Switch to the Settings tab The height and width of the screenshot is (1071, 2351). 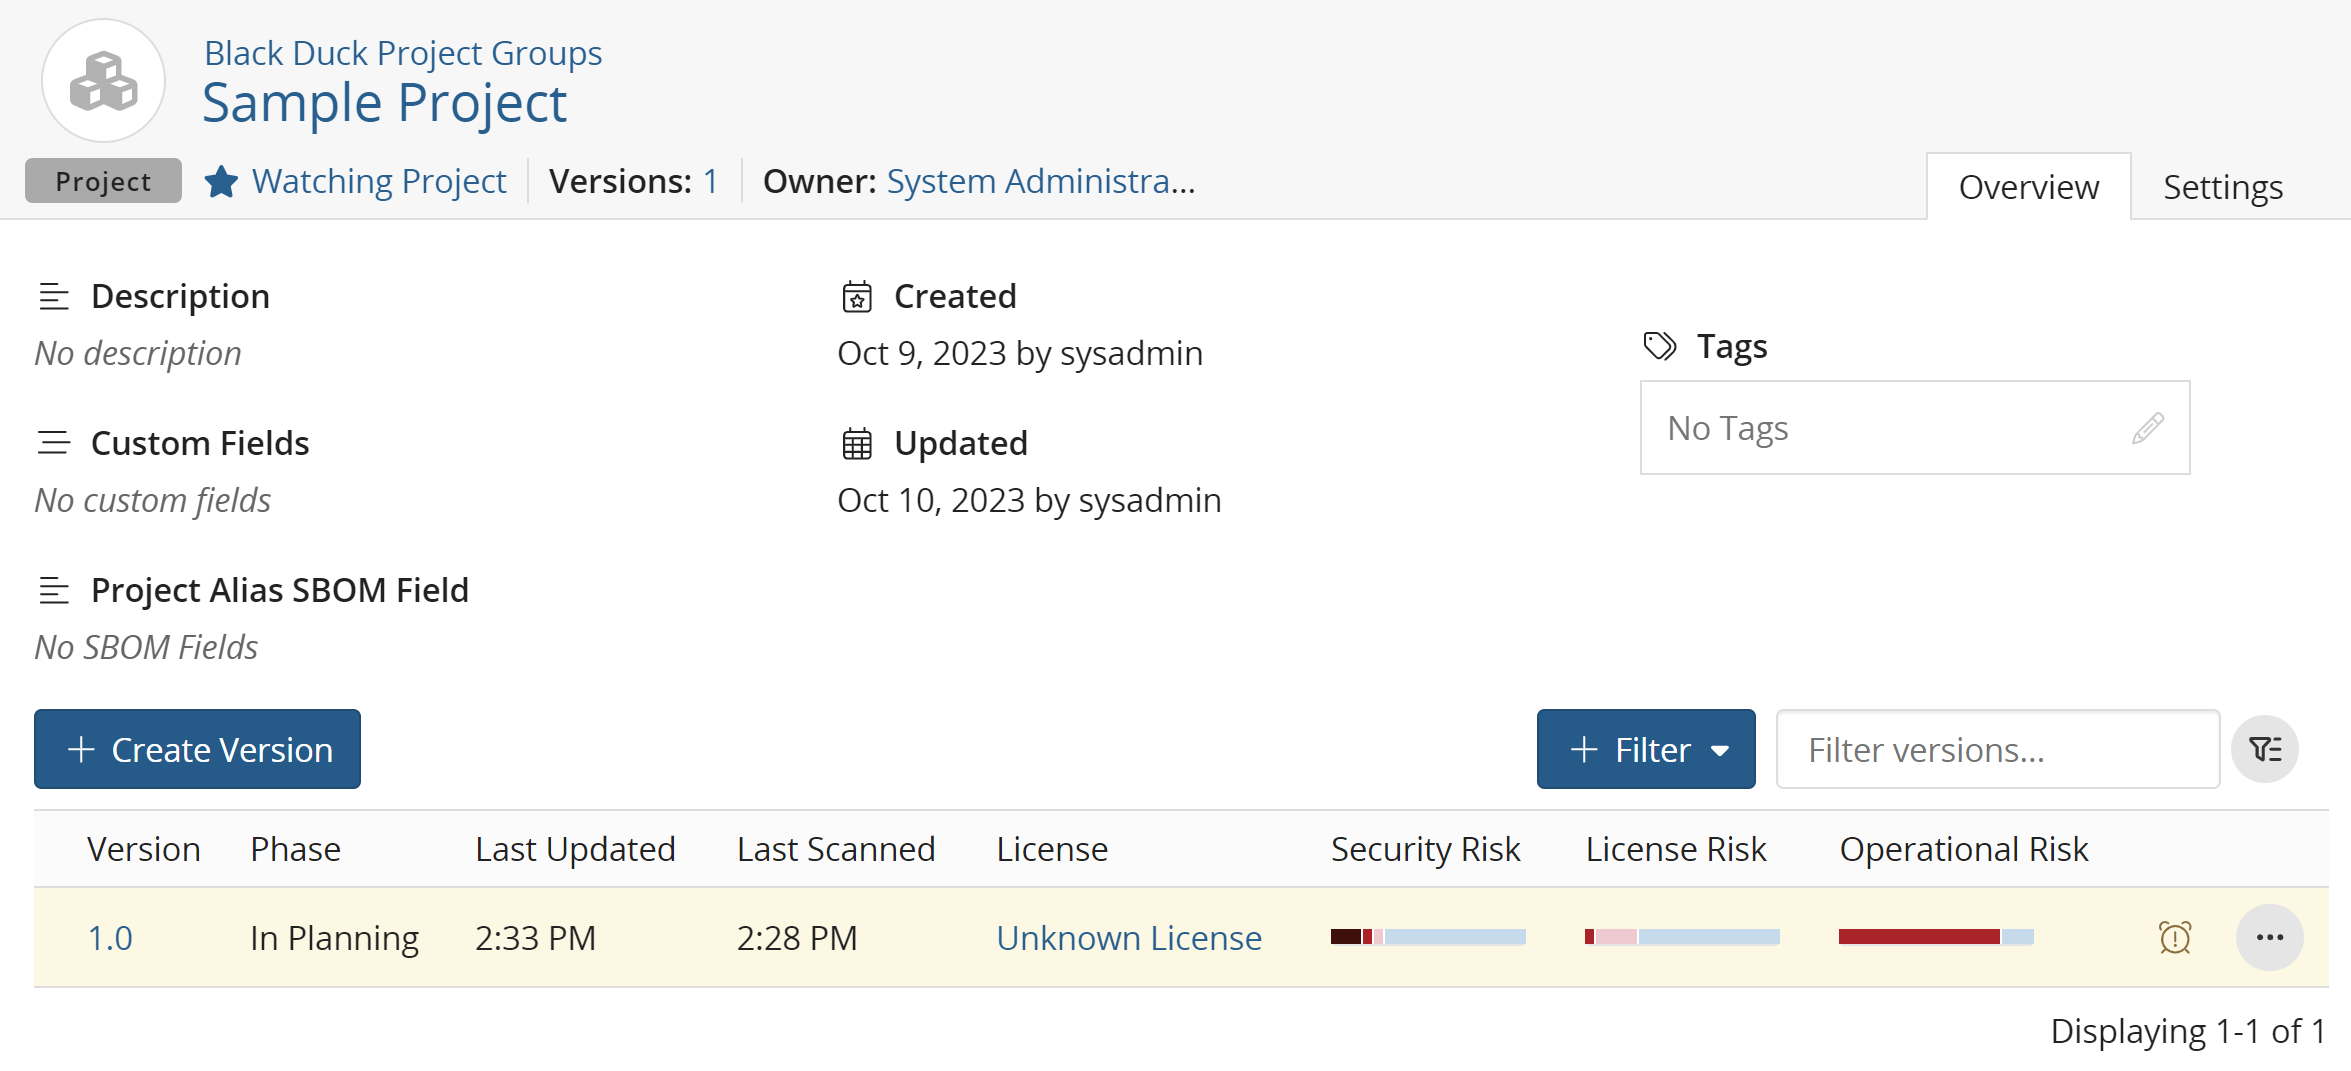pos(2222,187)
